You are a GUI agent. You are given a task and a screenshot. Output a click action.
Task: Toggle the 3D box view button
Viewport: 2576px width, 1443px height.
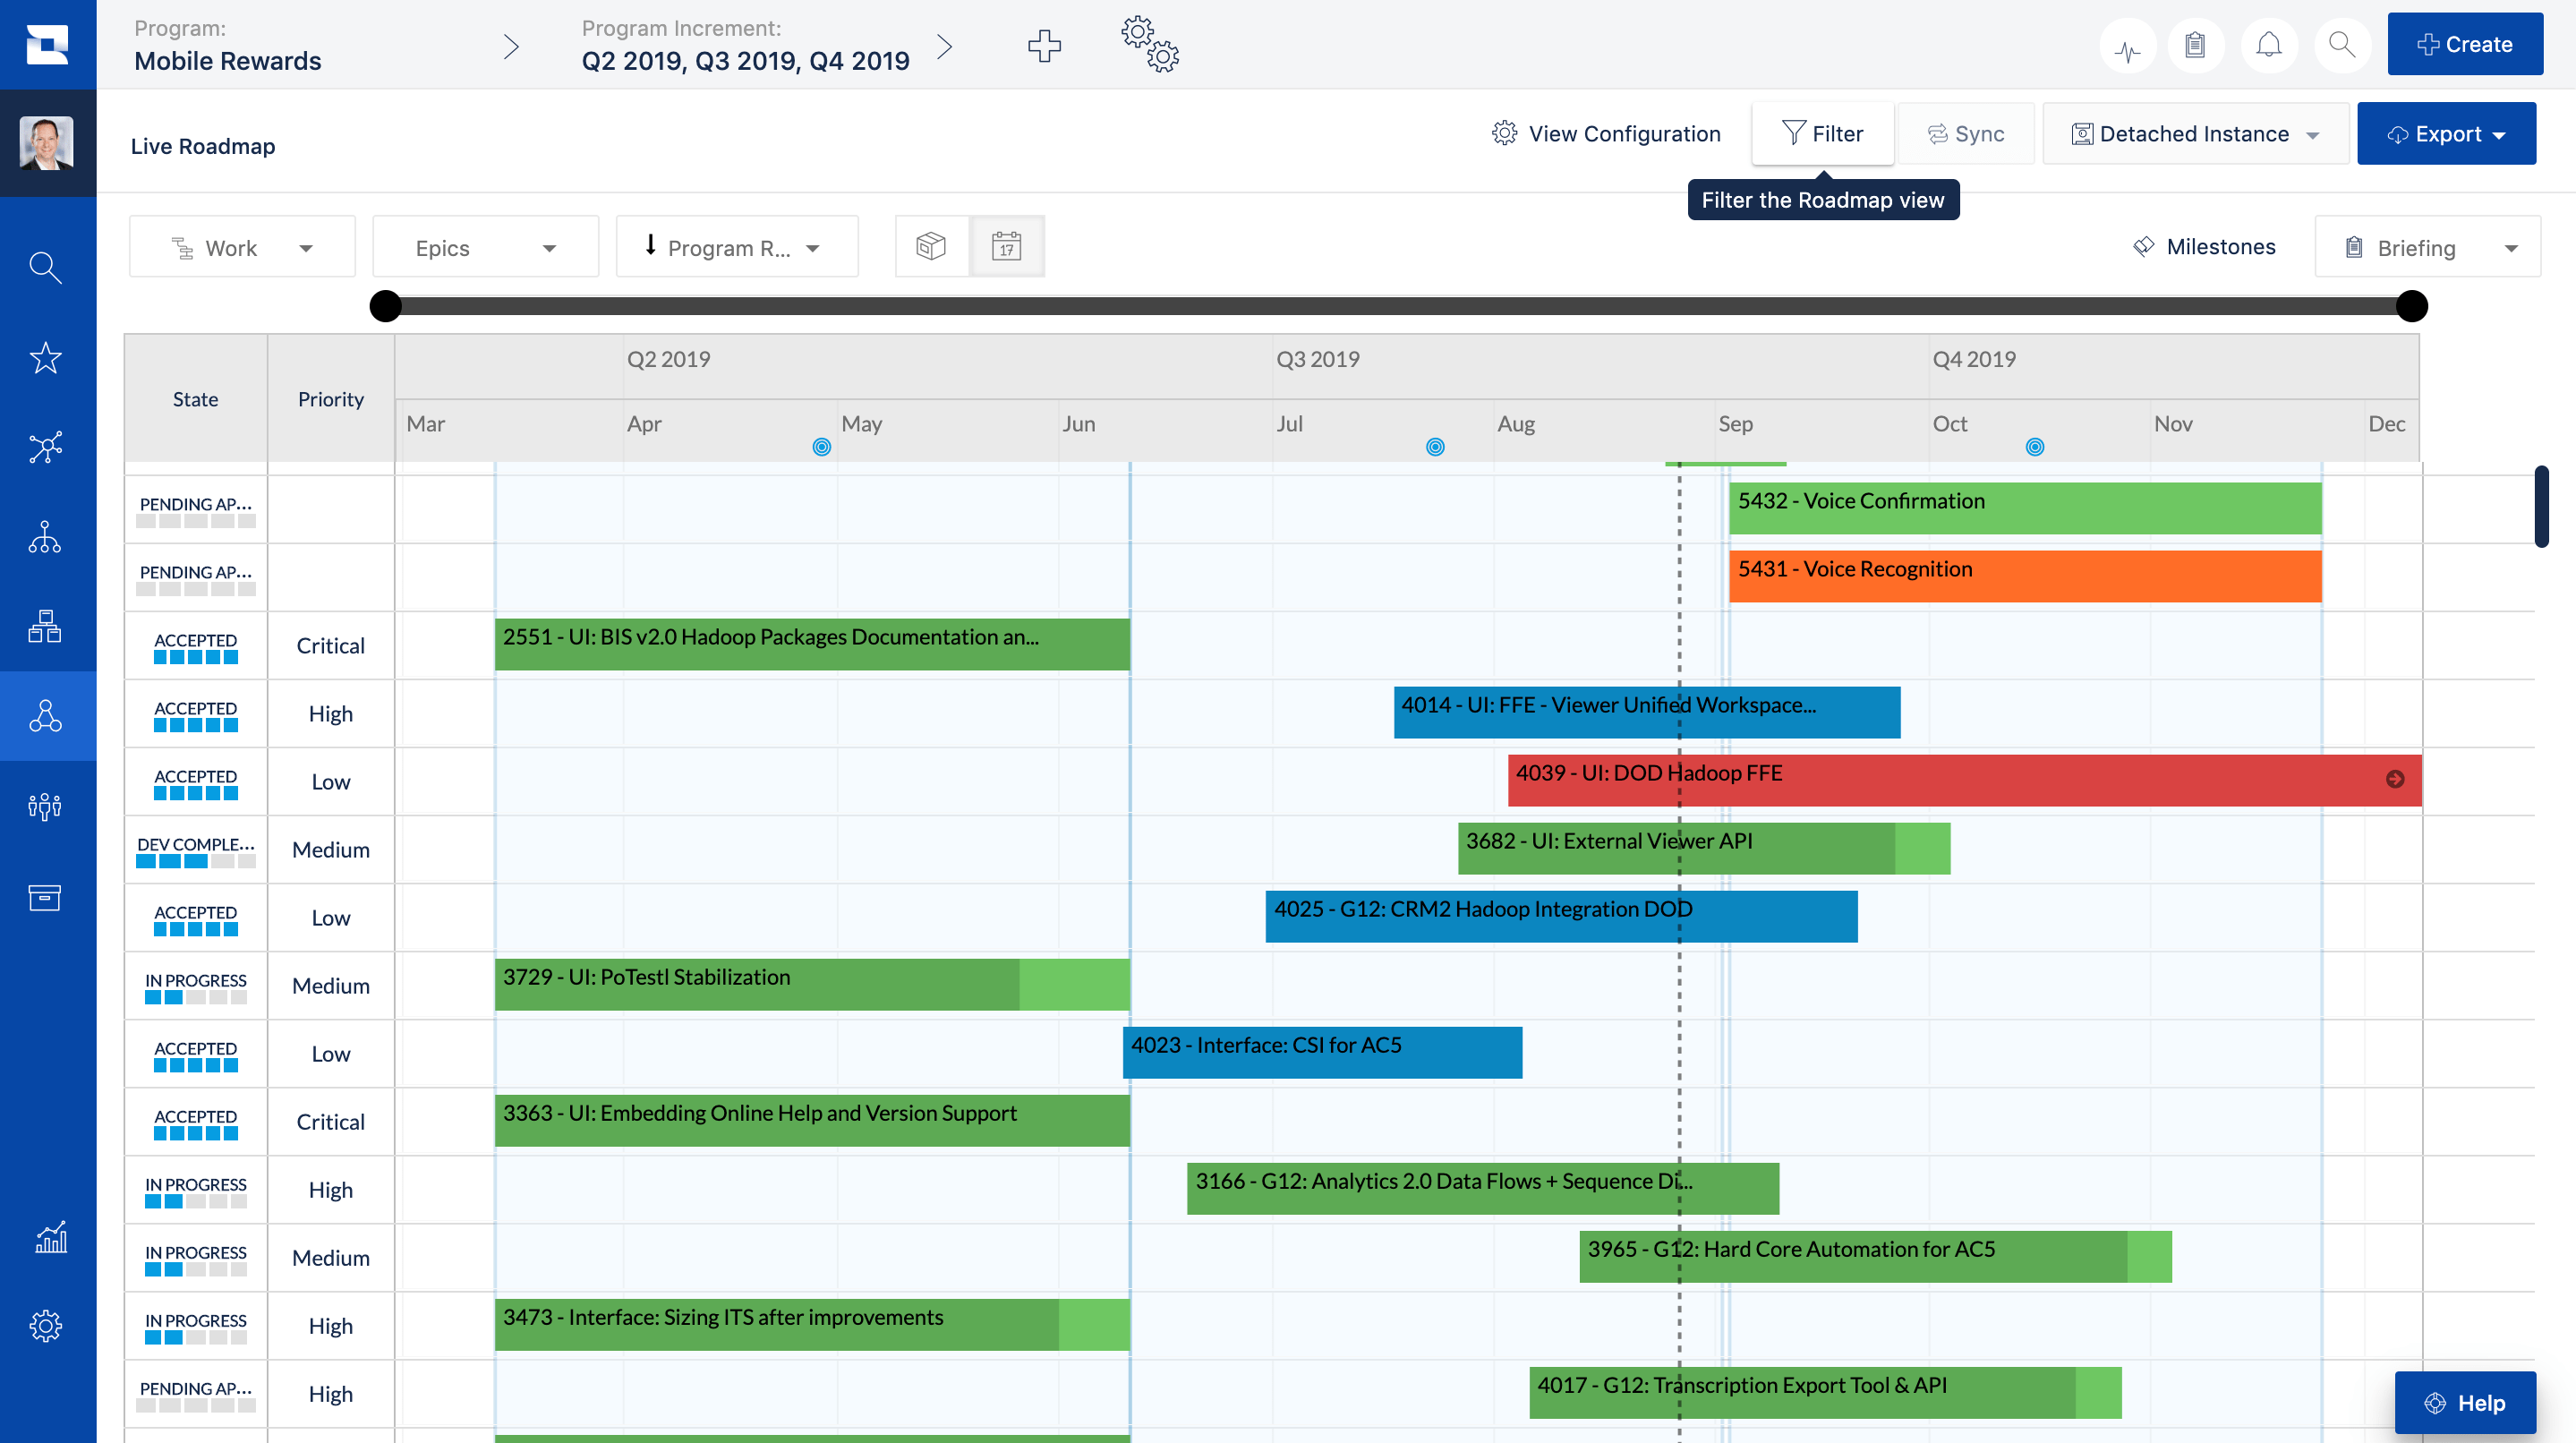click(931, 247)
